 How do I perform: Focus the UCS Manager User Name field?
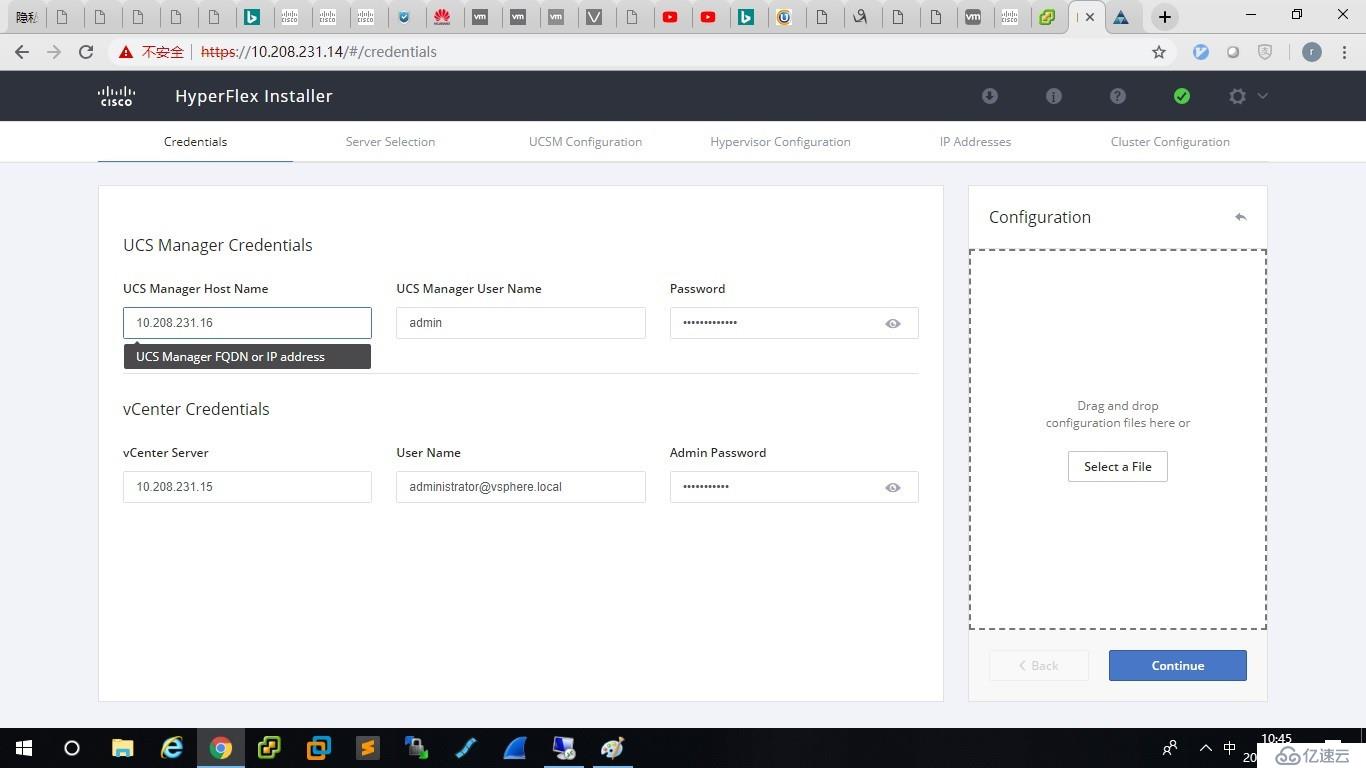click(x=521, y=323)
